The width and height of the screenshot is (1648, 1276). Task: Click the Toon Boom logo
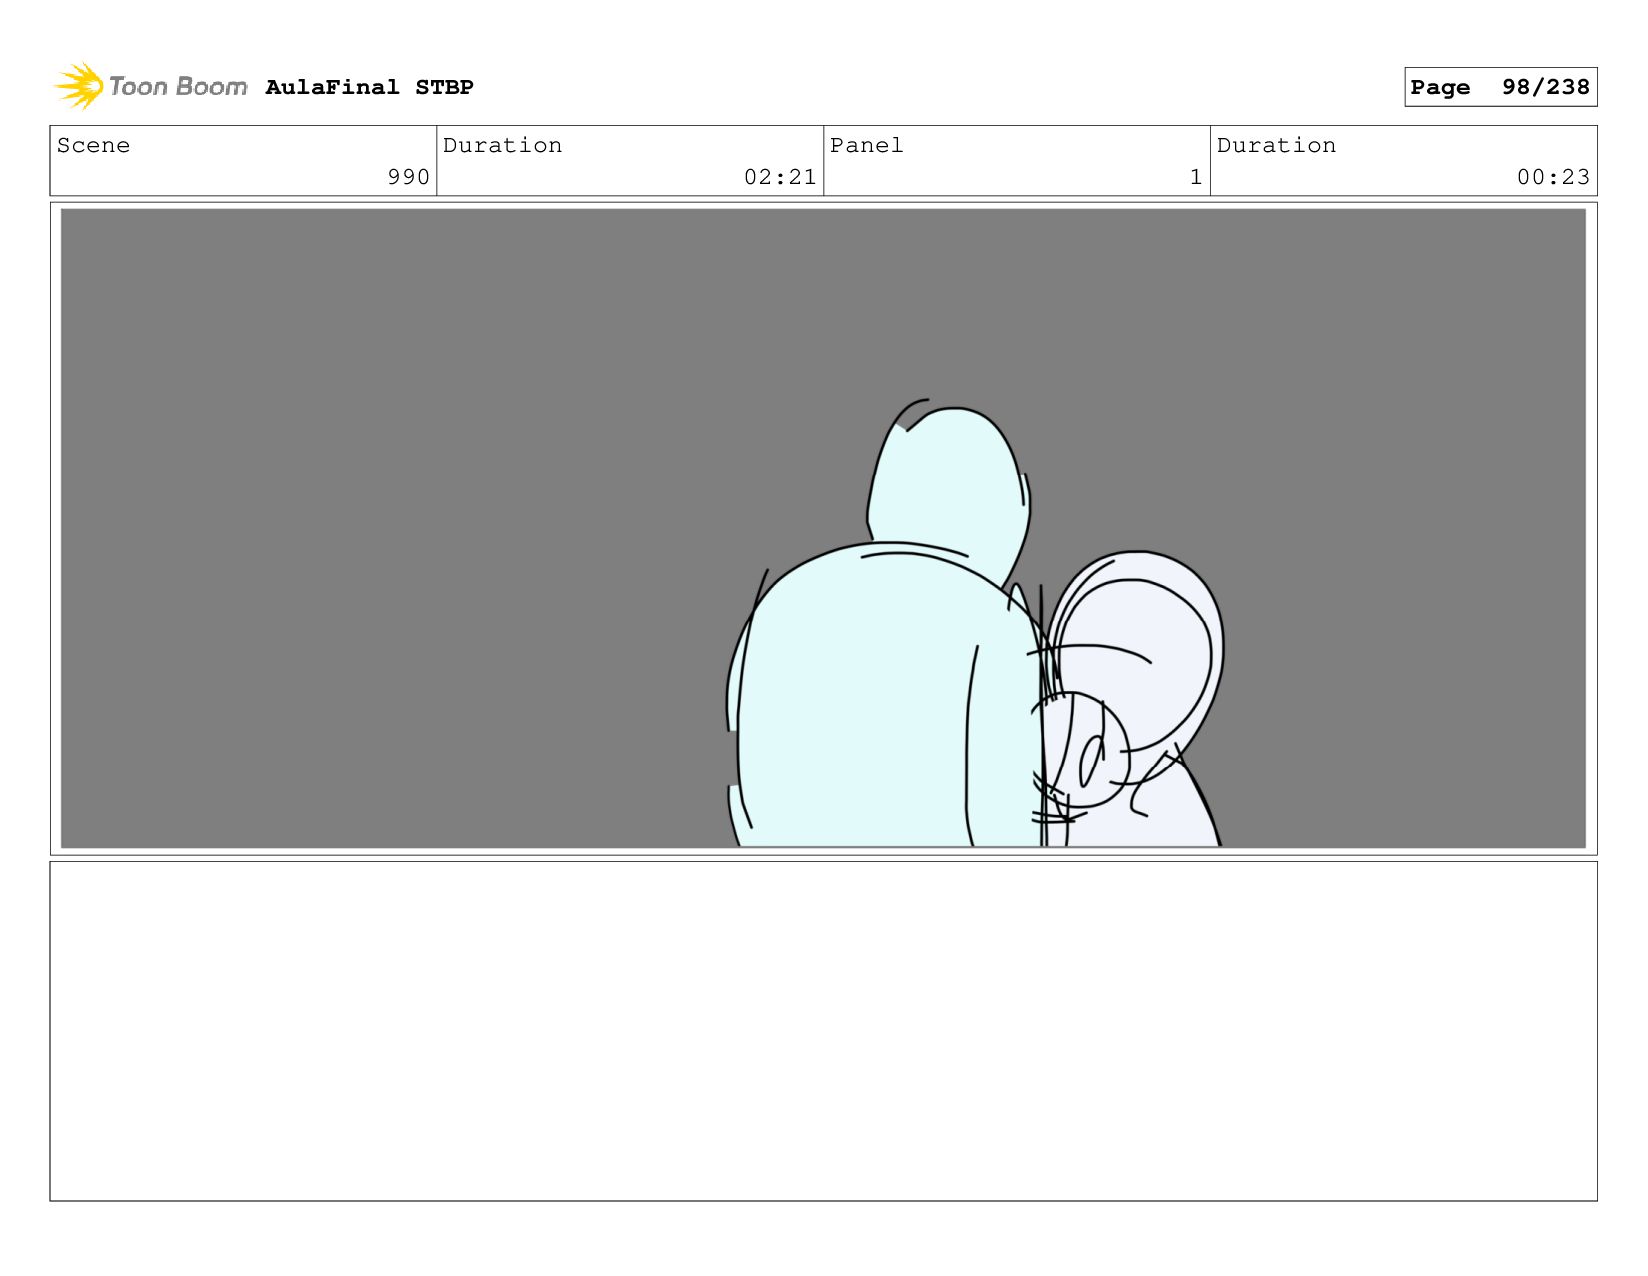(150, 86)
